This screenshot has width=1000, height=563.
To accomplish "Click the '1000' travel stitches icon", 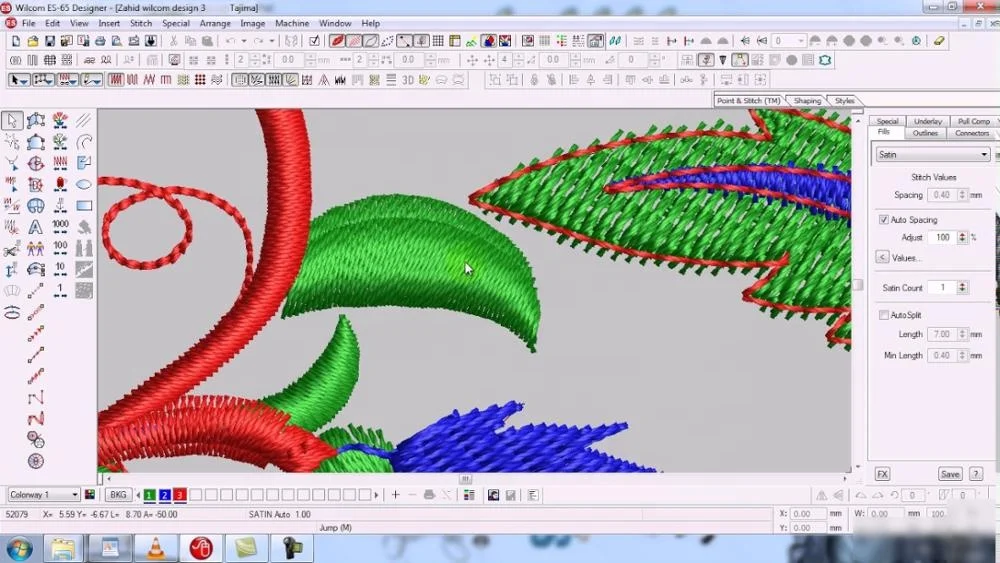I will [x=61, y=226].
